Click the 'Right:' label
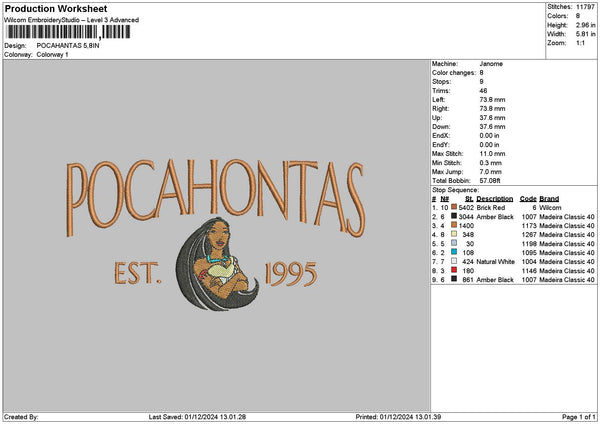This screenshot has height=424, width=600. click(x=440, y=108)
